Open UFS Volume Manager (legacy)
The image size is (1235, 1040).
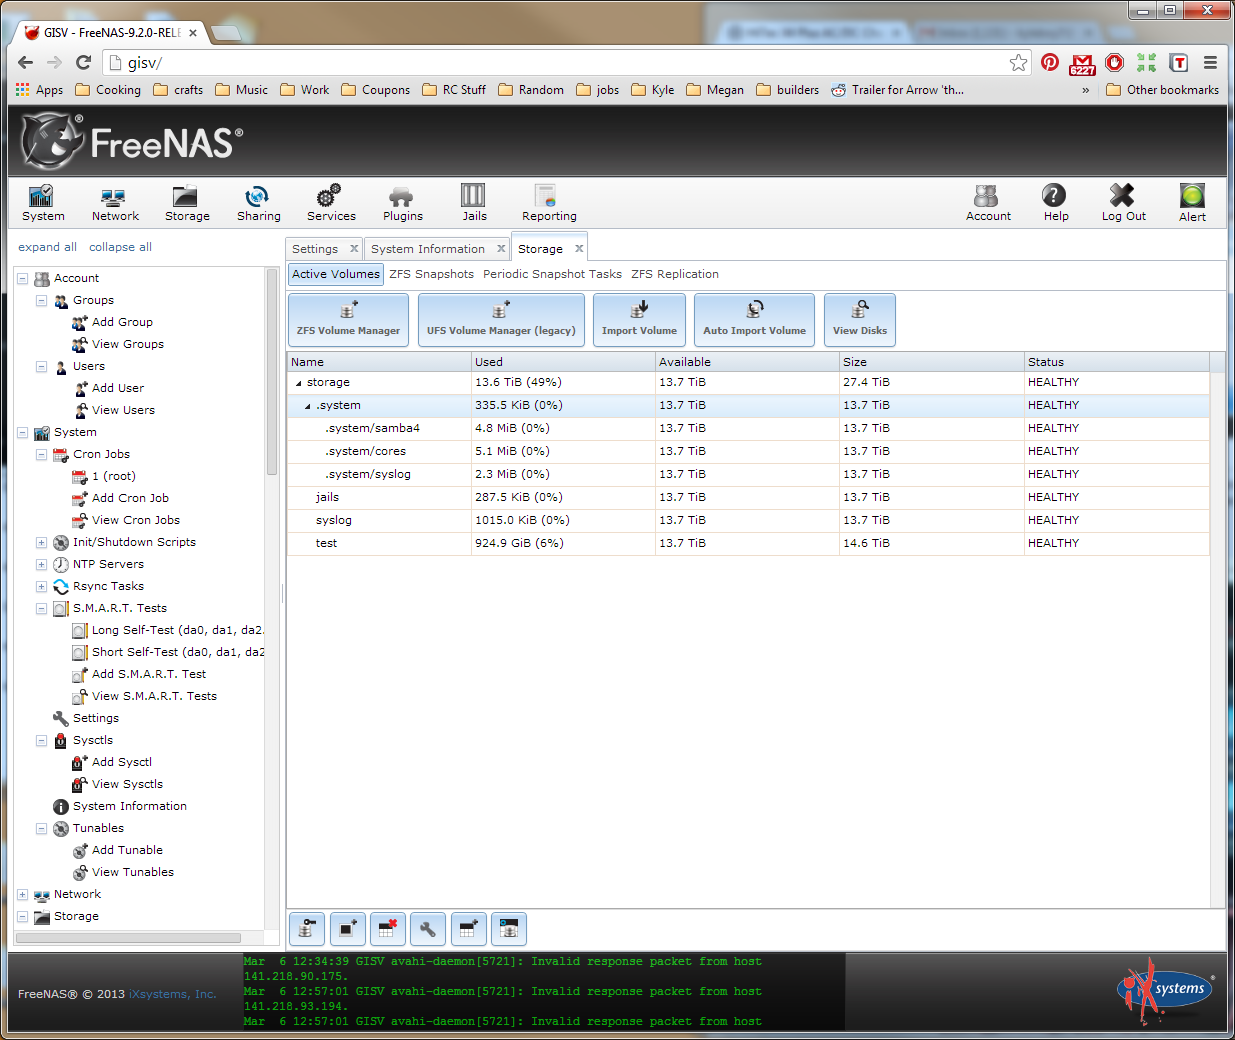tap(501, 320)
